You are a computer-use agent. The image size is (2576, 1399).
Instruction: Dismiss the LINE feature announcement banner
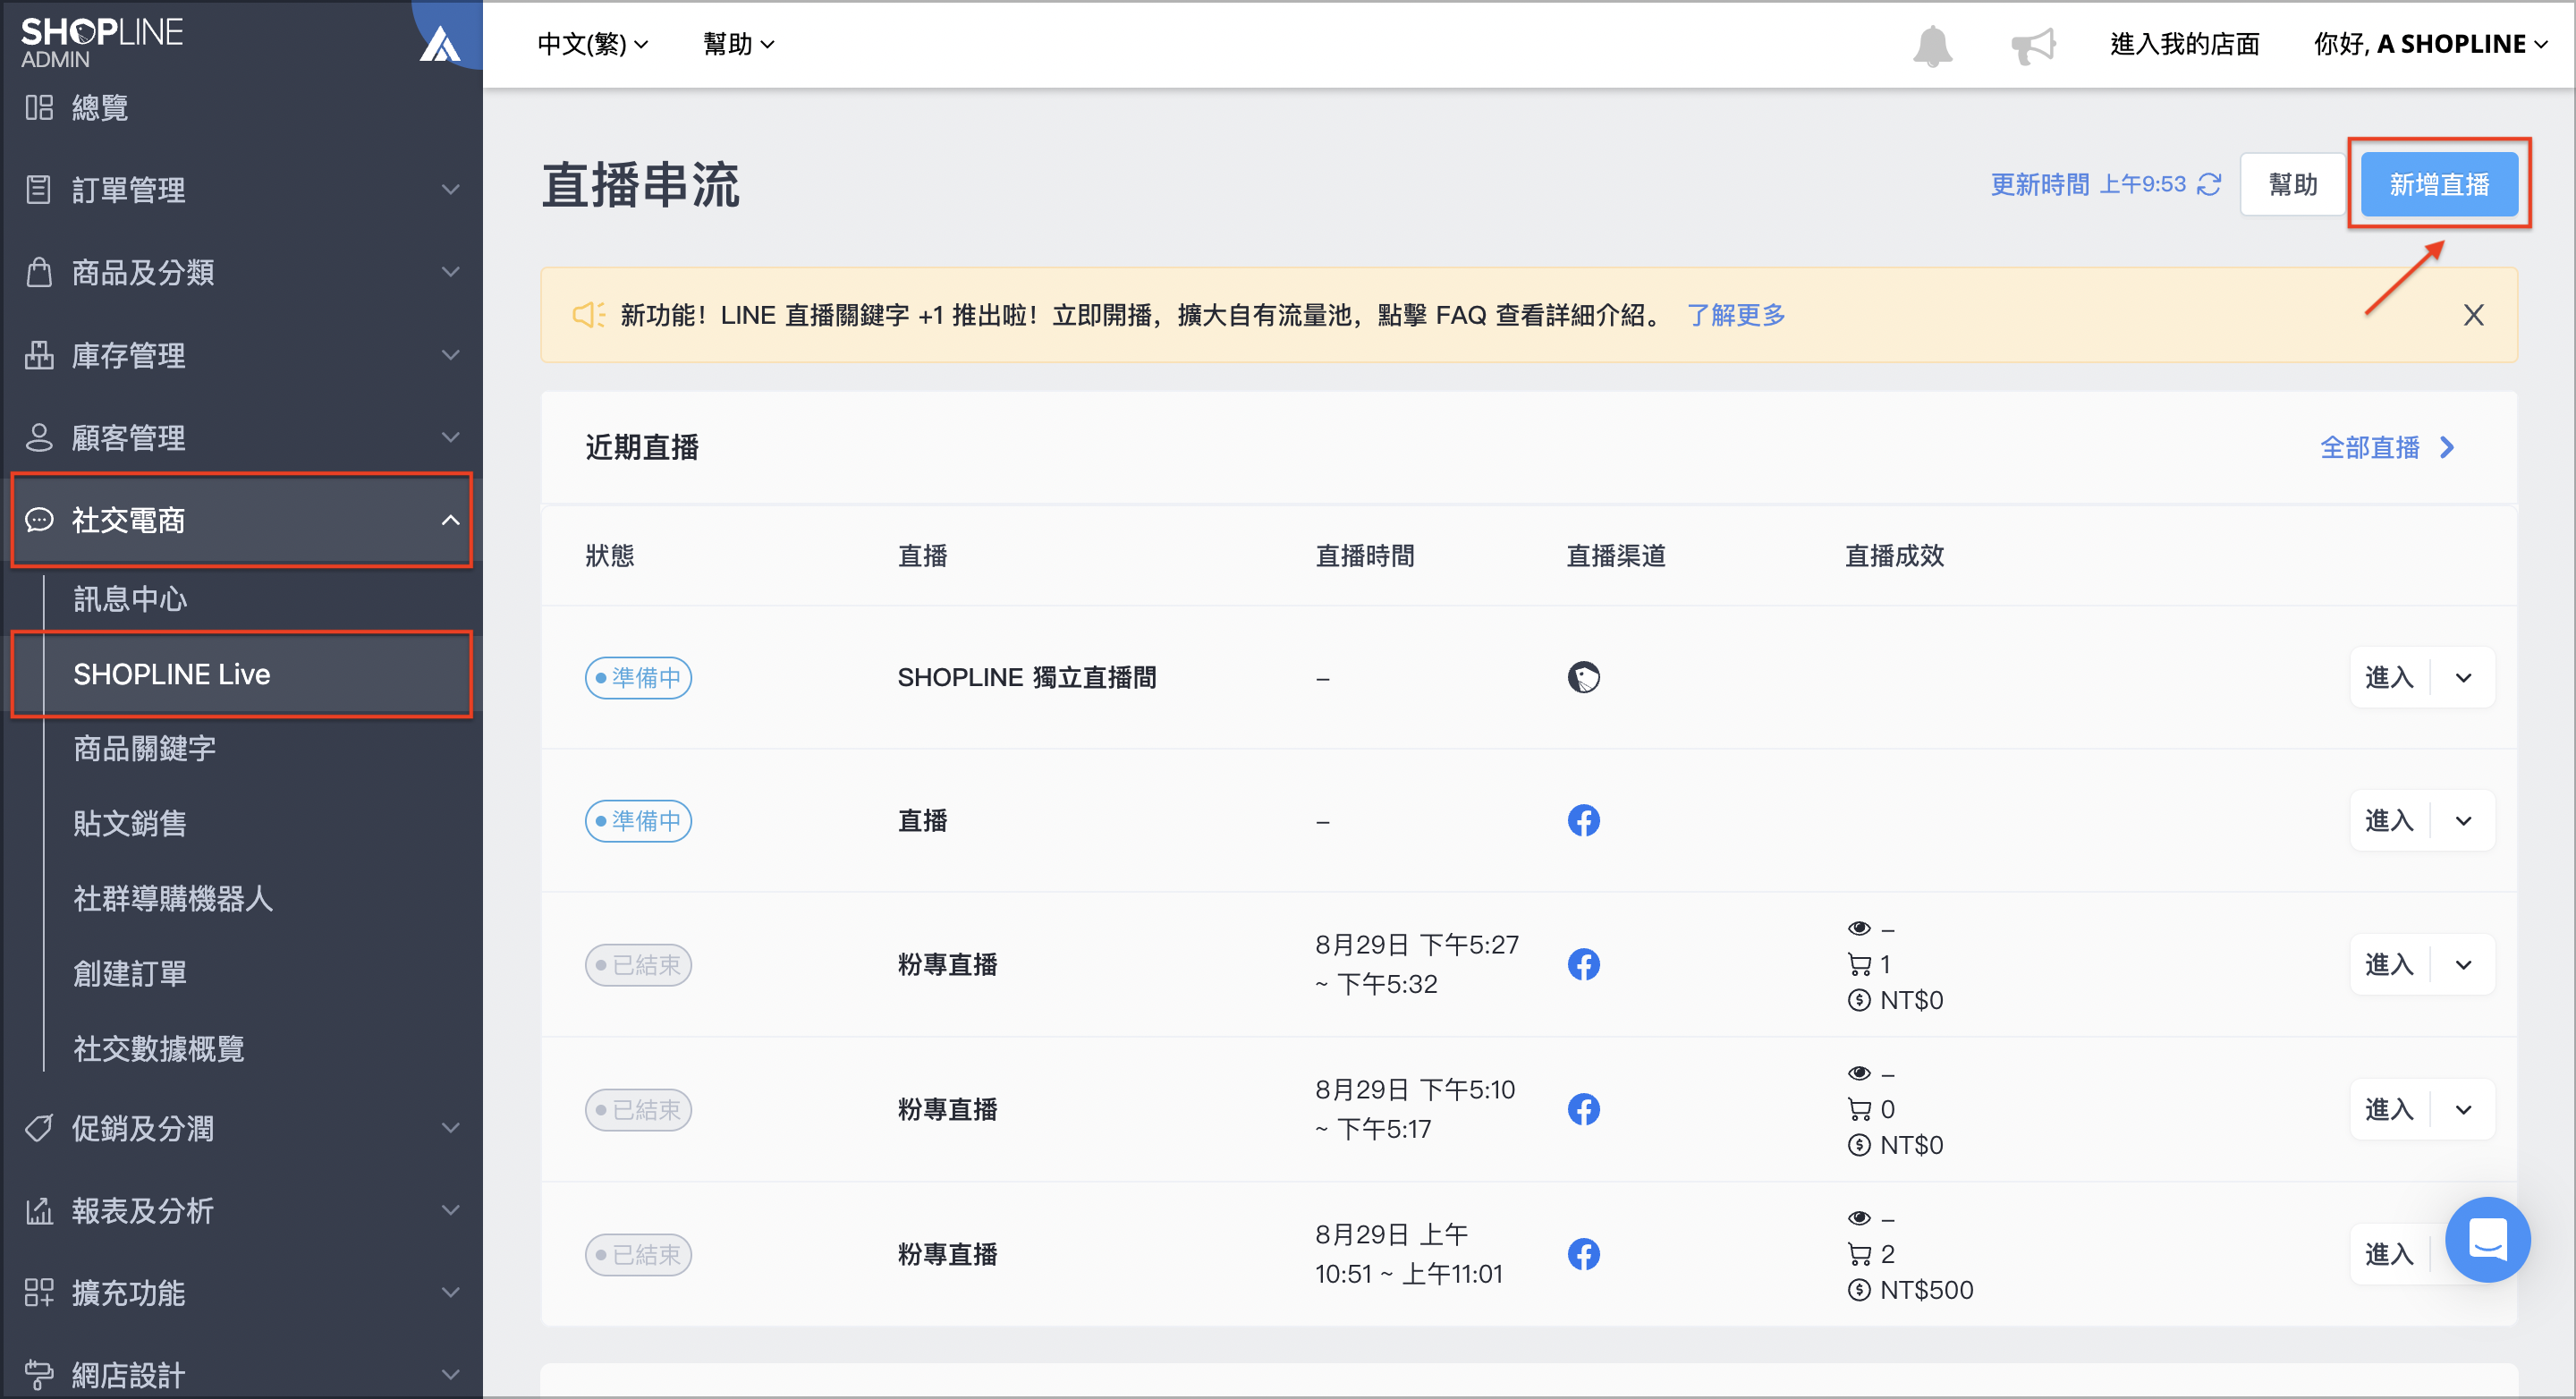[x=2473, y=315]
